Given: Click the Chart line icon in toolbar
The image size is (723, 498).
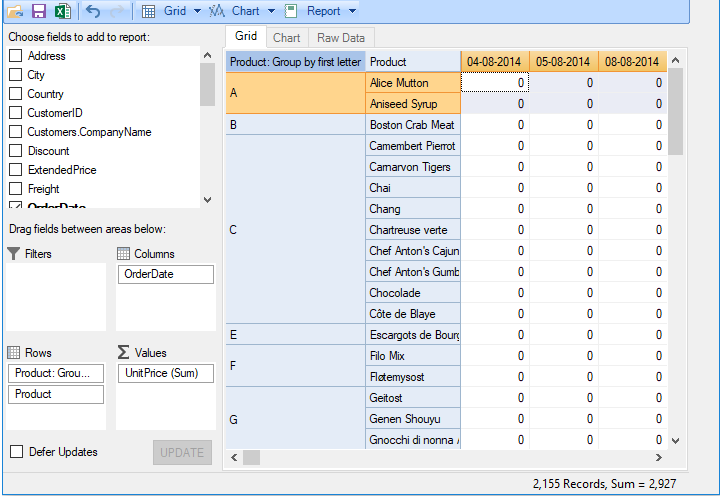Looking at the screenshot, I should click(217, 11).
